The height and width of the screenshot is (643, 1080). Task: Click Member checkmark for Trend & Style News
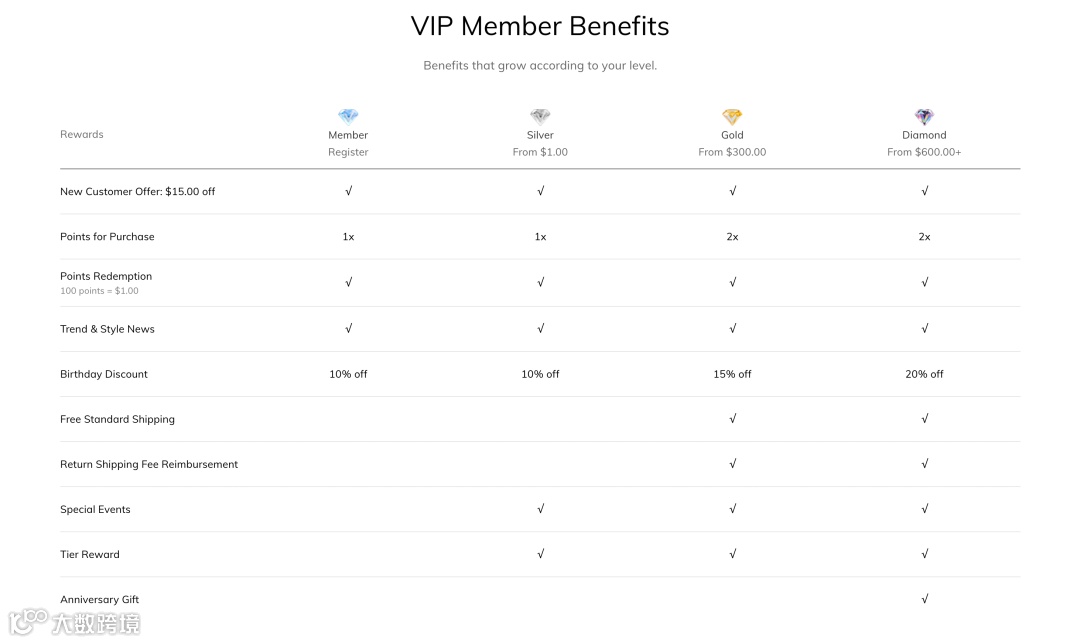coord(348,328)
